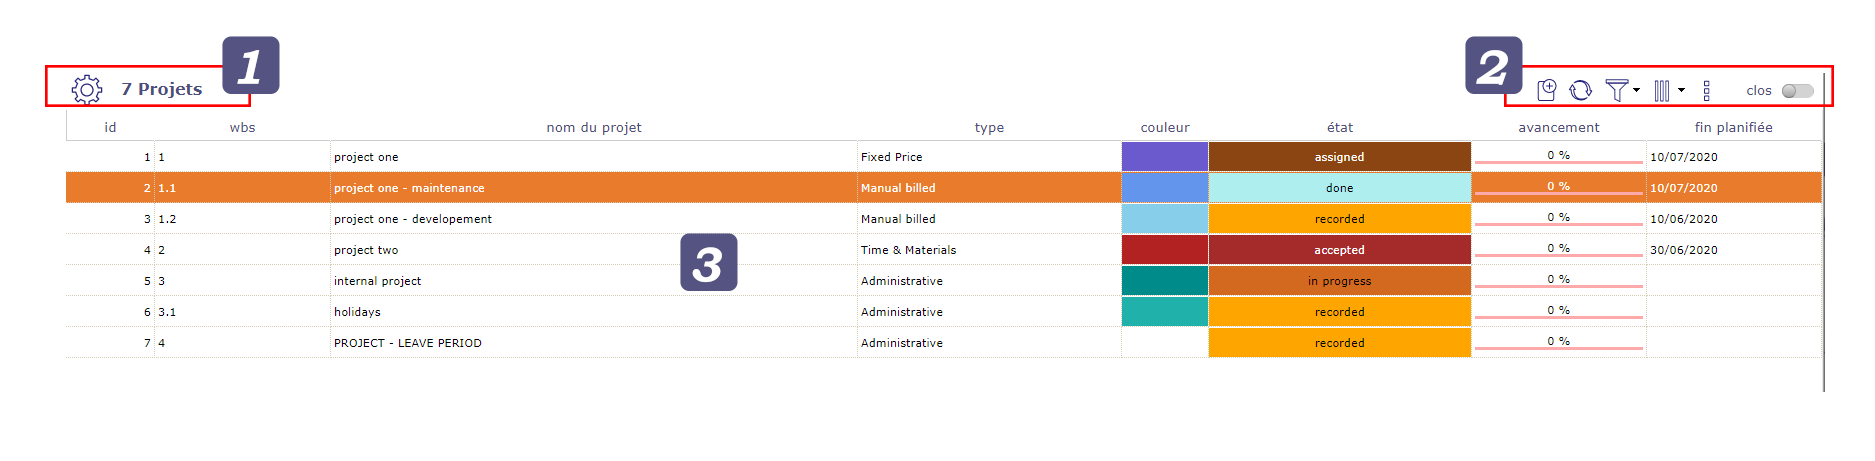1875x461 pixels.
Task: Click the teal color swatch of internal project
Action: [x=1165, y=281]
